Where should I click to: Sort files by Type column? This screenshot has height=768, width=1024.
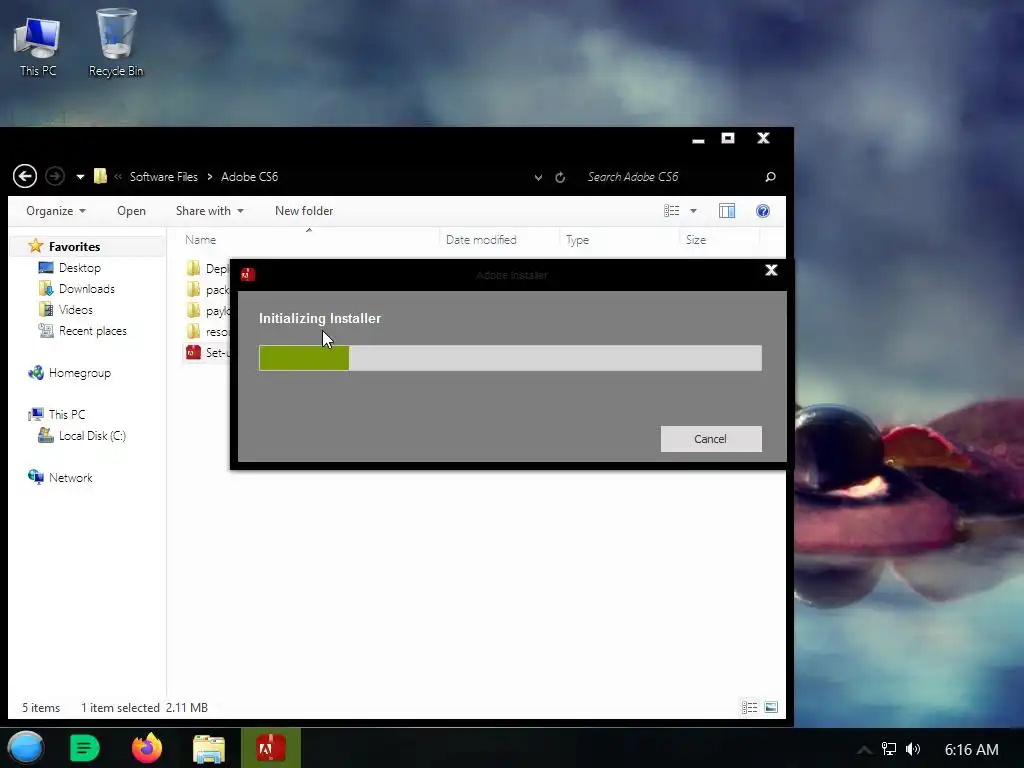(577, 240)
